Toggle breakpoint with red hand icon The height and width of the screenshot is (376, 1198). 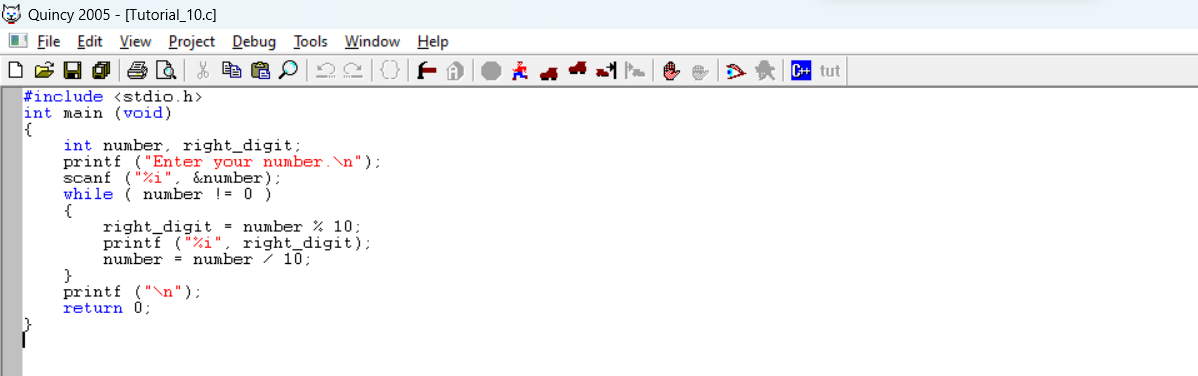click(x=671, y=71)
